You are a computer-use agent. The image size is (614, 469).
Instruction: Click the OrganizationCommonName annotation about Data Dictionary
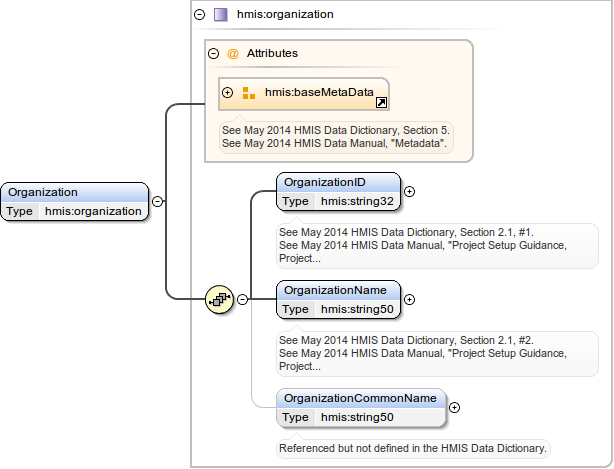click(x=412, y=448)
